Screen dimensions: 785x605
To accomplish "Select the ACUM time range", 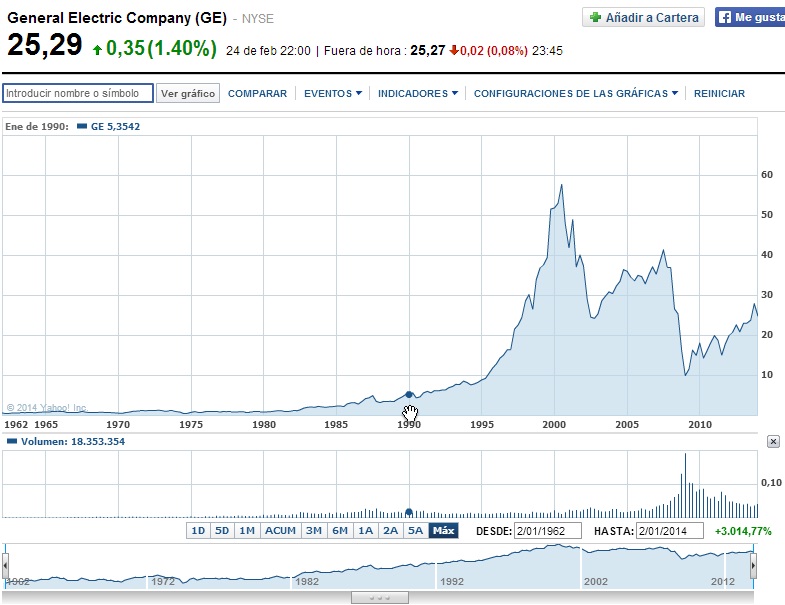I will (x=280, y=530).
